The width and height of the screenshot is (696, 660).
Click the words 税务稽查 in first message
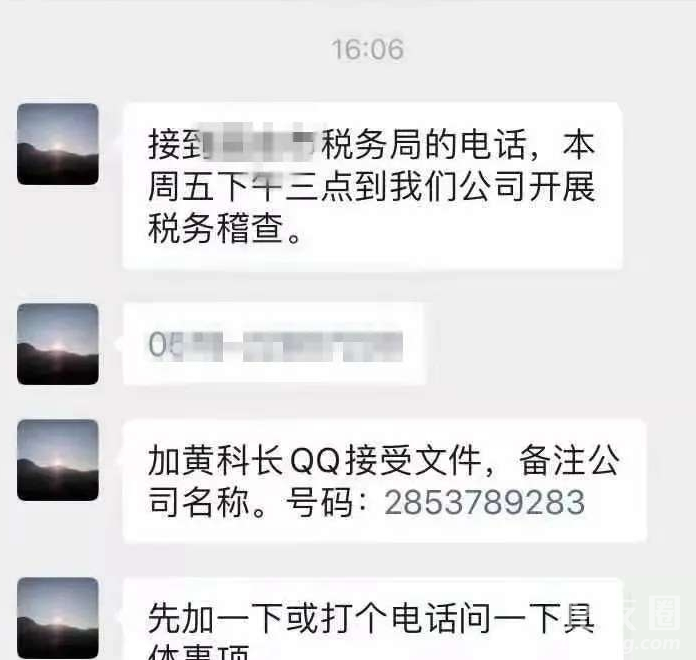coord(216,229)
